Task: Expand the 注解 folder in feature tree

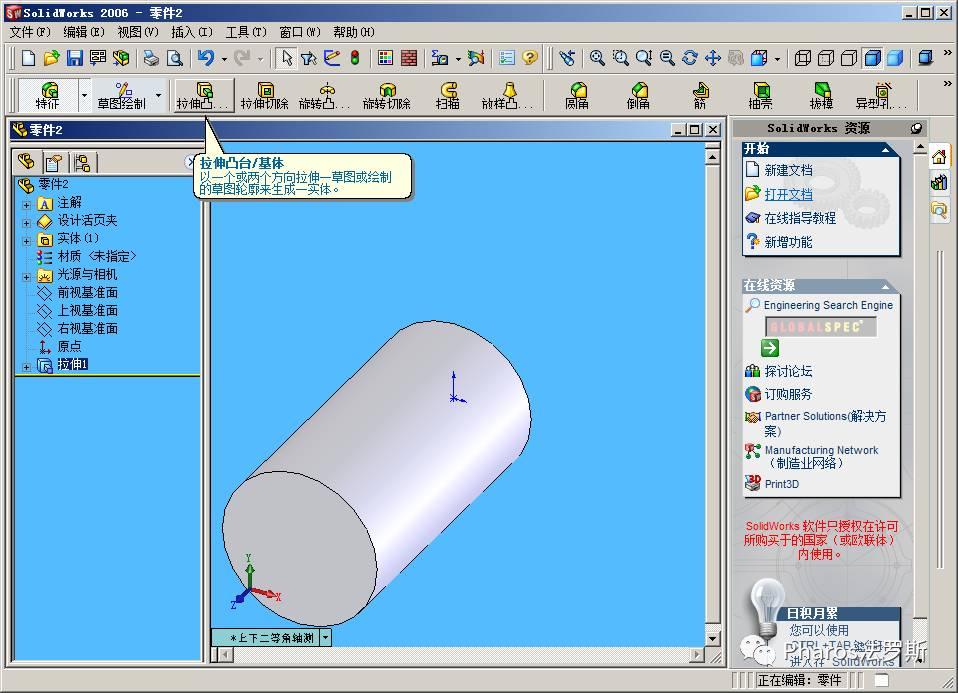Action: pyautogui.click(x=27, y=204)
